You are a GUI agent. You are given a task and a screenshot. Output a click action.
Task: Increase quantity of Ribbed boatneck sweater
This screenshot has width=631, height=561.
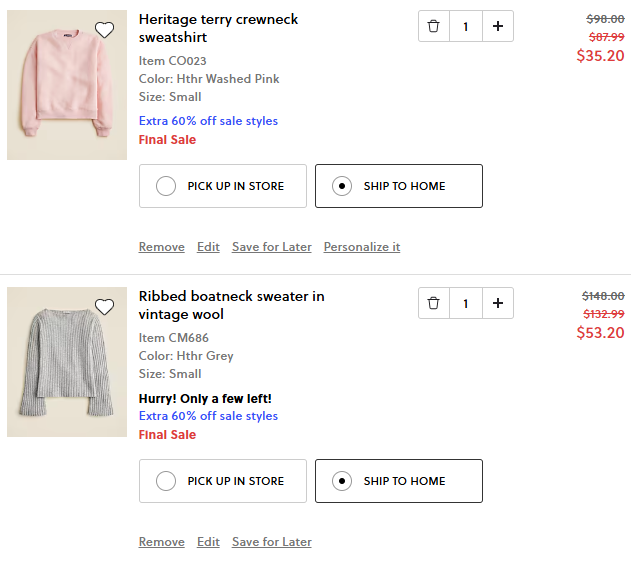(497, 303)
